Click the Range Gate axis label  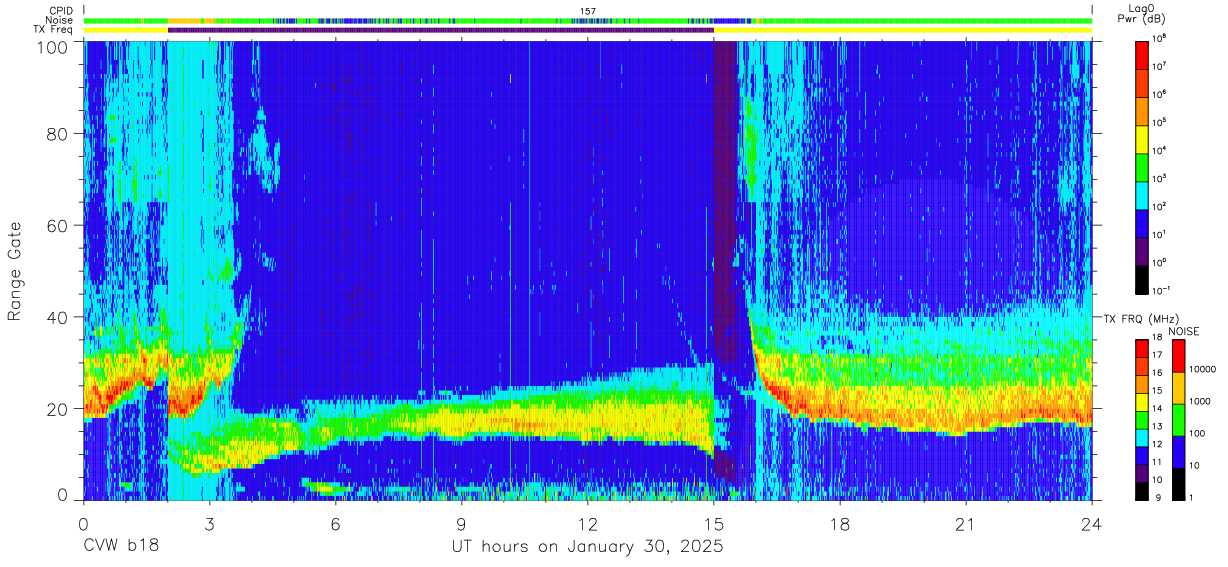point(16,272)
